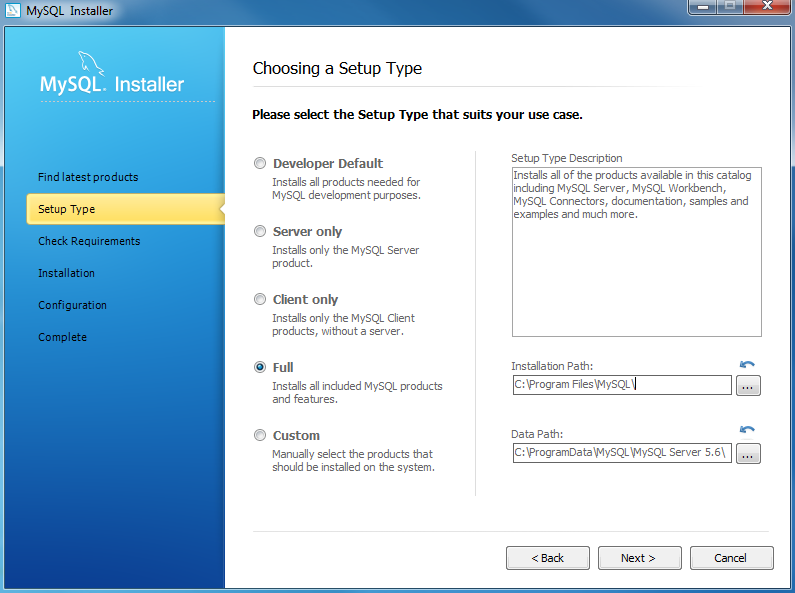The width and height of the screenshot is (795, 593).
Task: Click the 'Please select the Setup Type' instruction
Action: pyautogui.click(x=417, y=115)
